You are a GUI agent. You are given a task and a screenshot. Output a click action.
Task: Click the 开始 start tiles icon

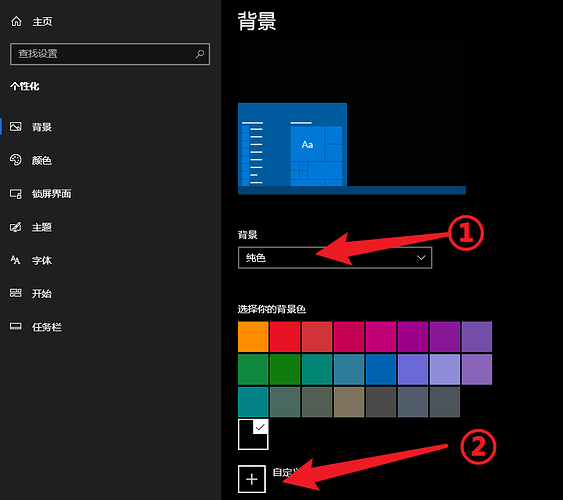(15, 293)
